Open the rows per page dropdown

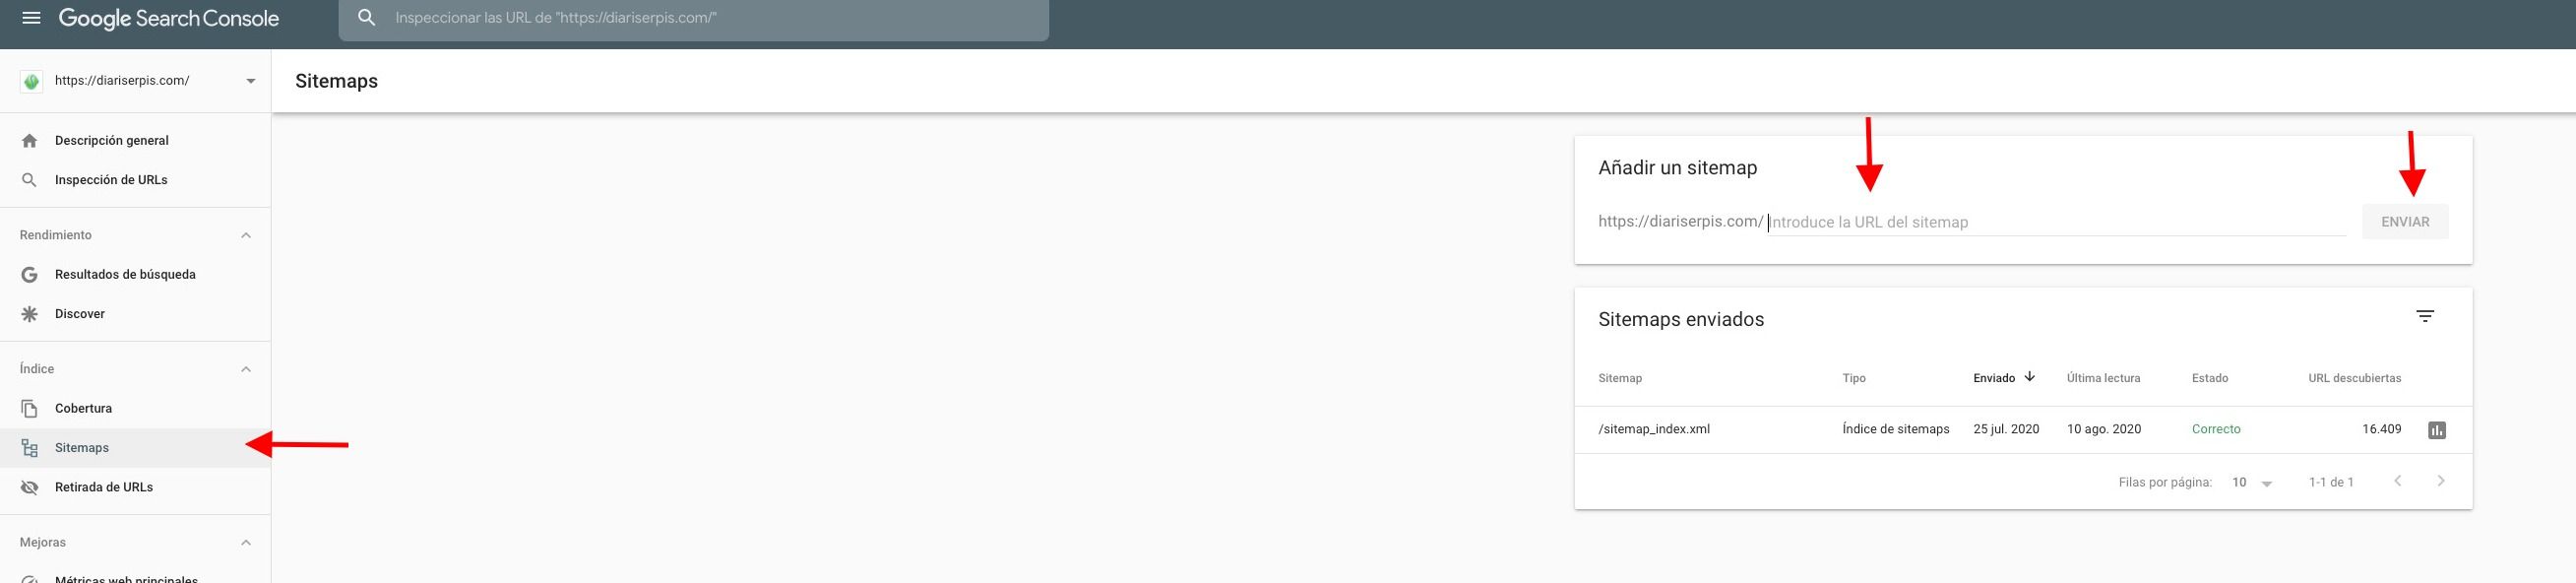2252,483
